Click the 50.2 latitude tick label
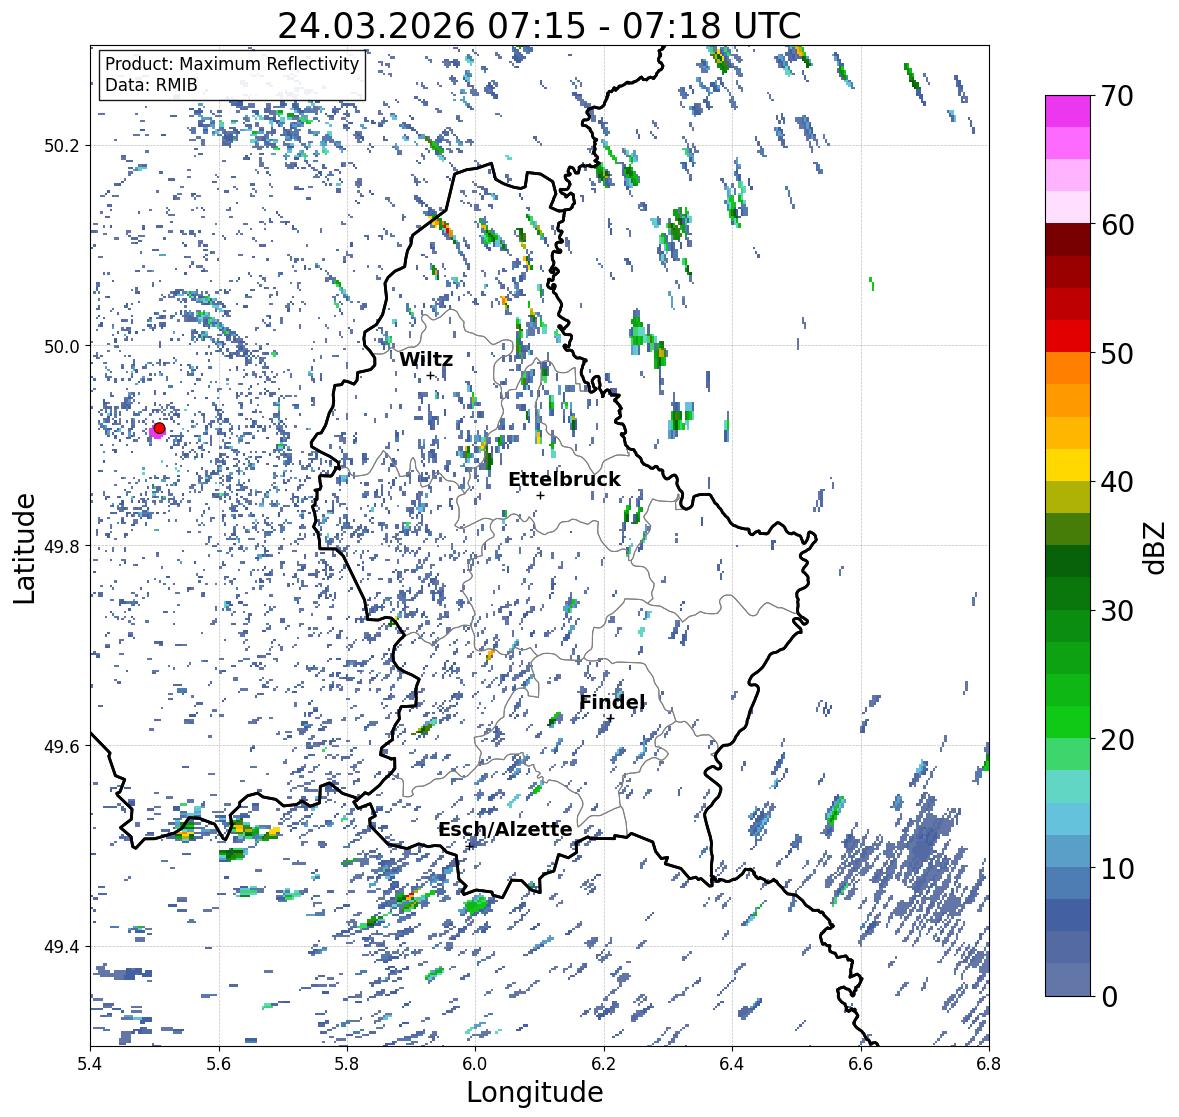The height and width of the screenshot is (1117, 1179). coord(62,146)
